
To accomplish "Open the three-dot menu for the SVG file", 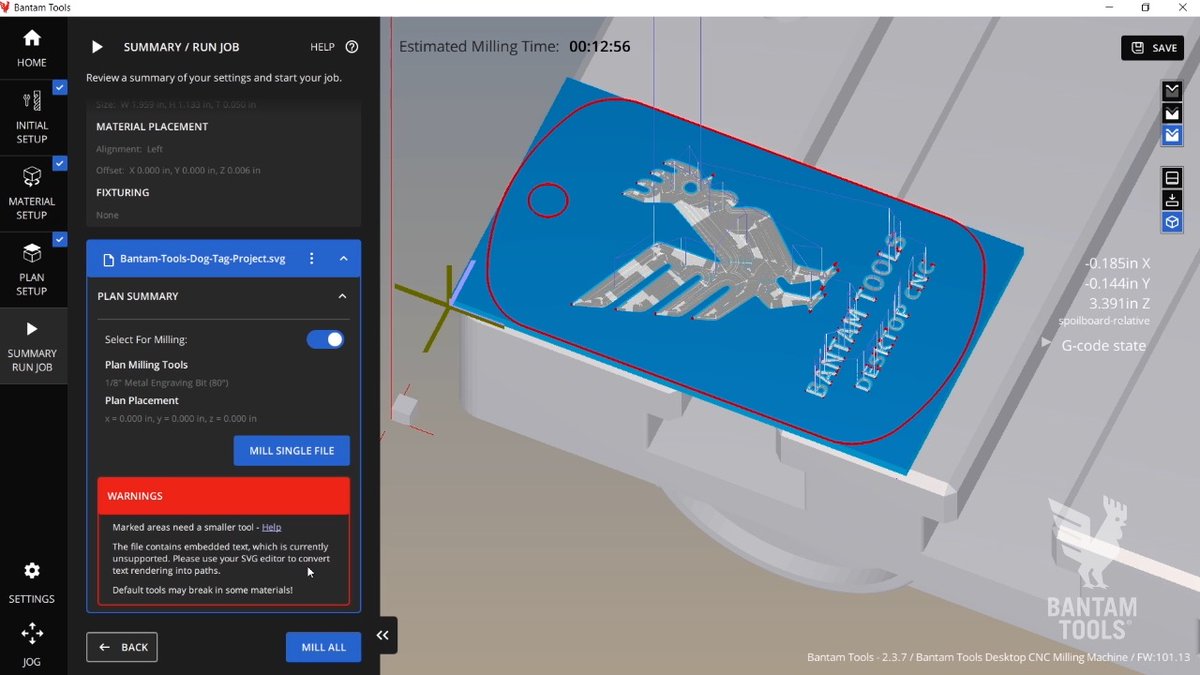I will 312,258.
